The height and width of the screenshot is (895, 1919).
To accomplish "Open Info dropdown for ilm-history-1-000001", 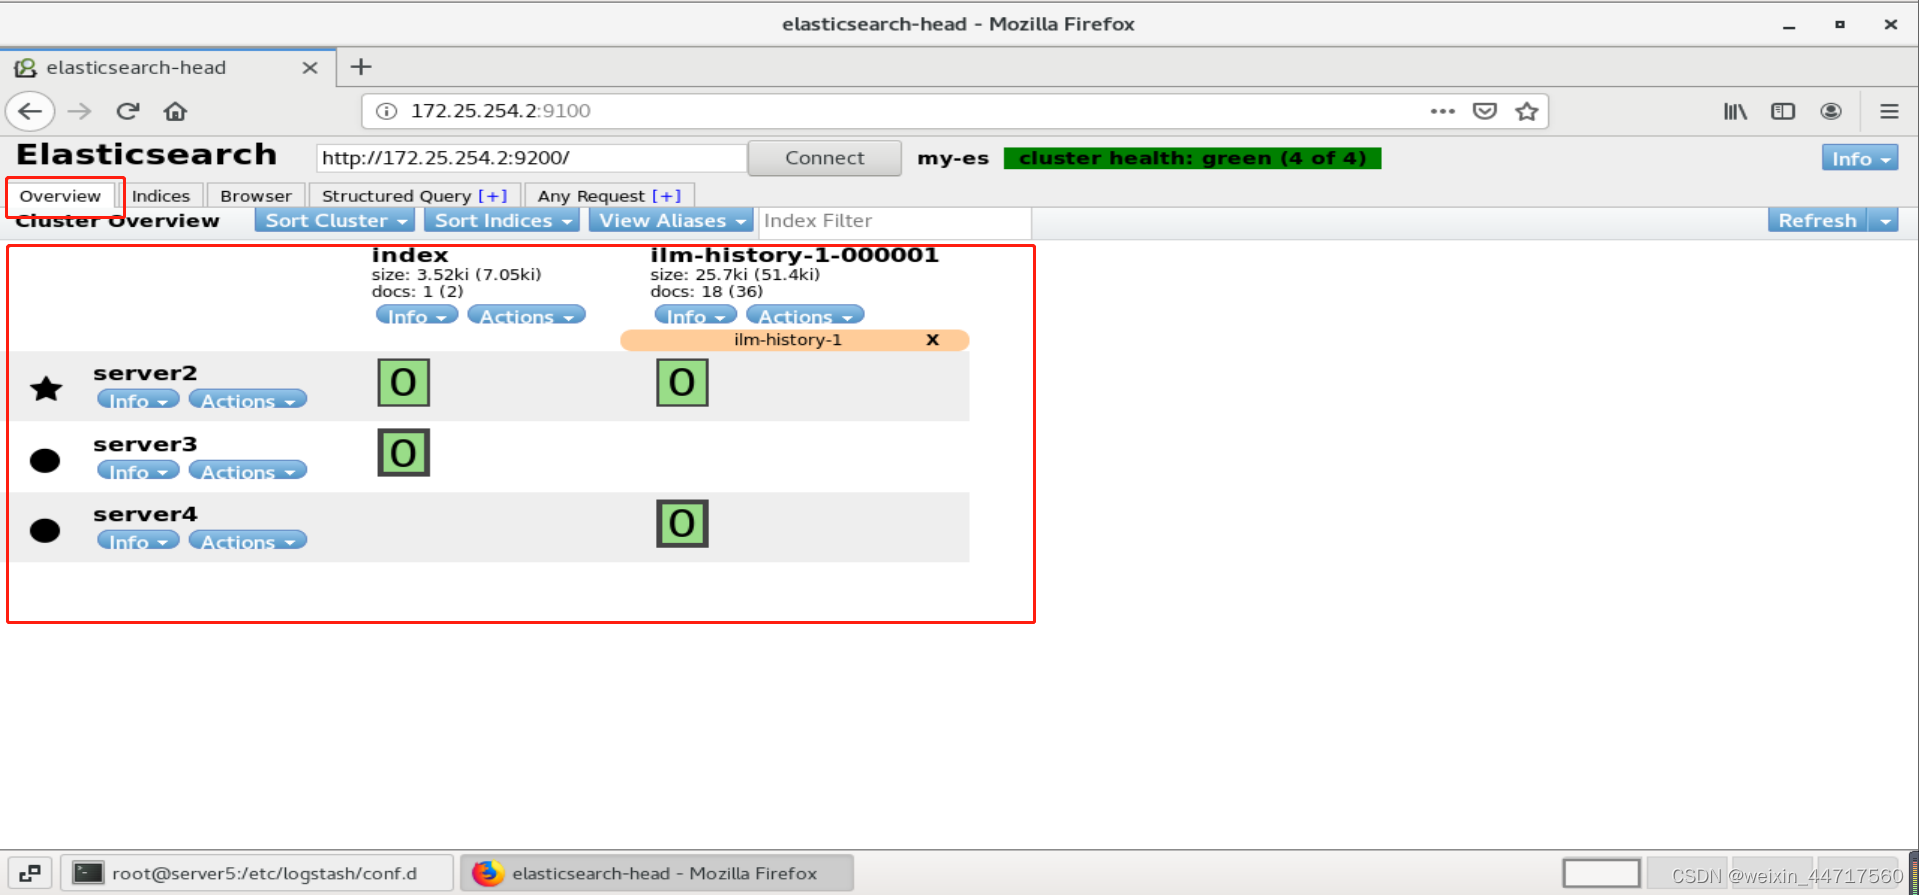I will (695, 315).
